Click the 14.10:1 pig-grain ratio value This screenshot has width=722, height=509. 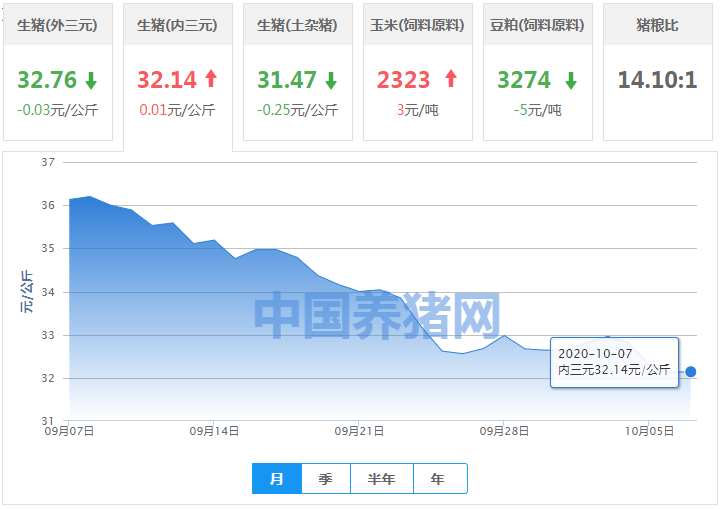[657, 80]
